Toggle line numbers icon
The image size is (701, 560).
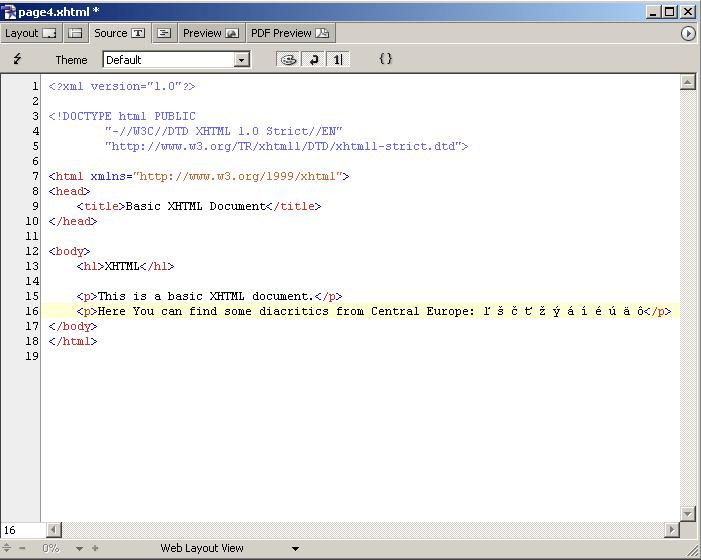click(338, 59)
